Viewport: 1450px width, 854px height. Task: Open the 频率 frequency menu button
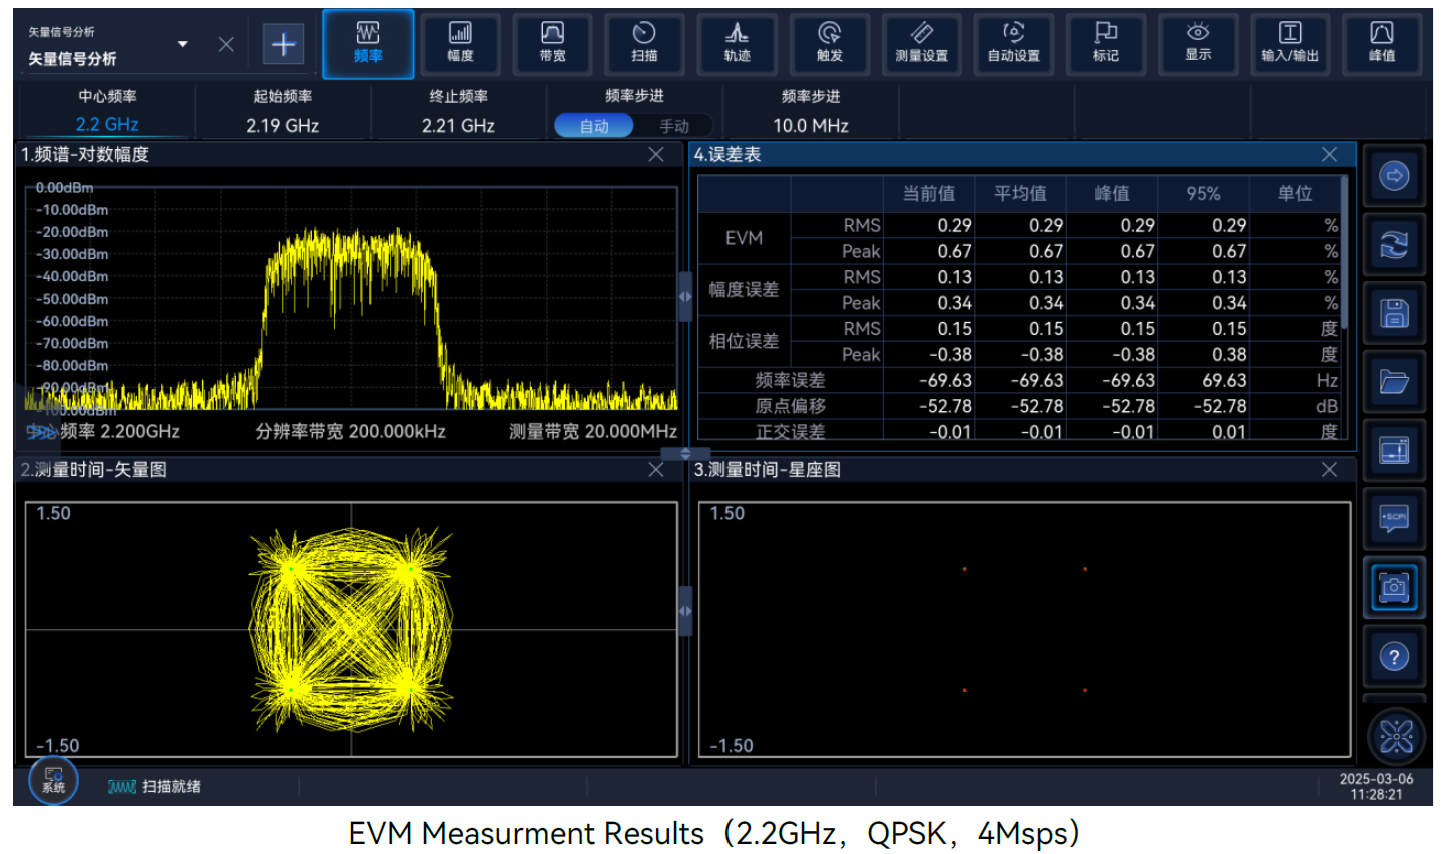click(x=368, y=44)
